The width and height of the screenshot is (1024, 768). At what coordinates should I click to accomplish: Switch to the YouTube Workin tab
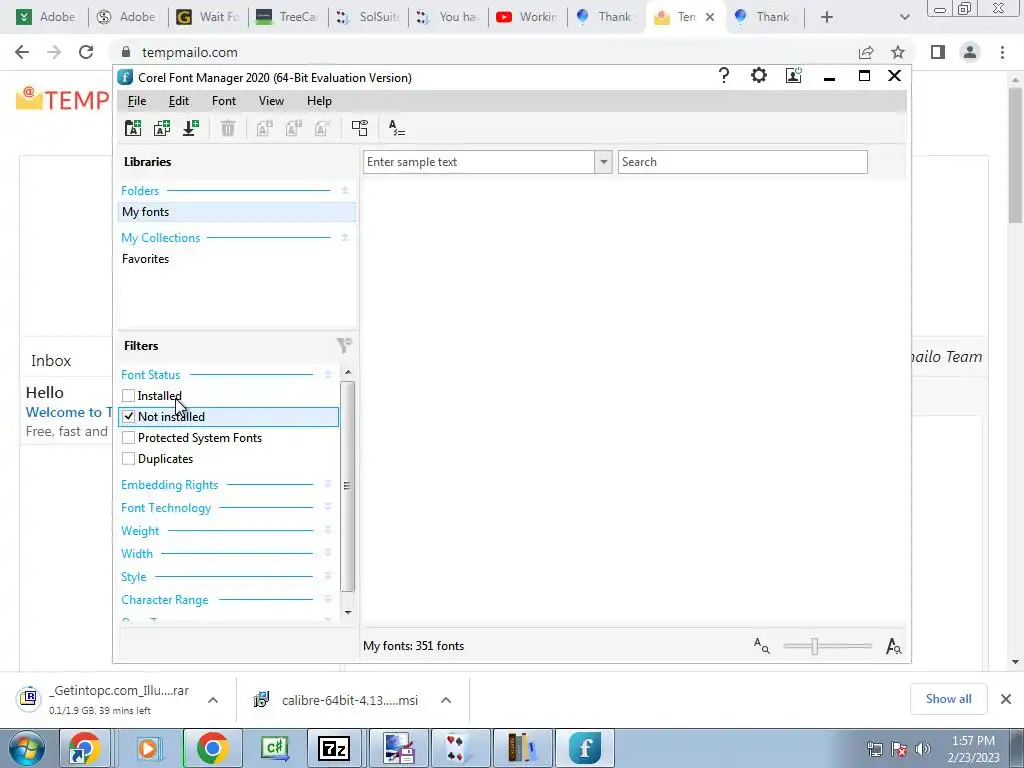(x=526, y=17)
